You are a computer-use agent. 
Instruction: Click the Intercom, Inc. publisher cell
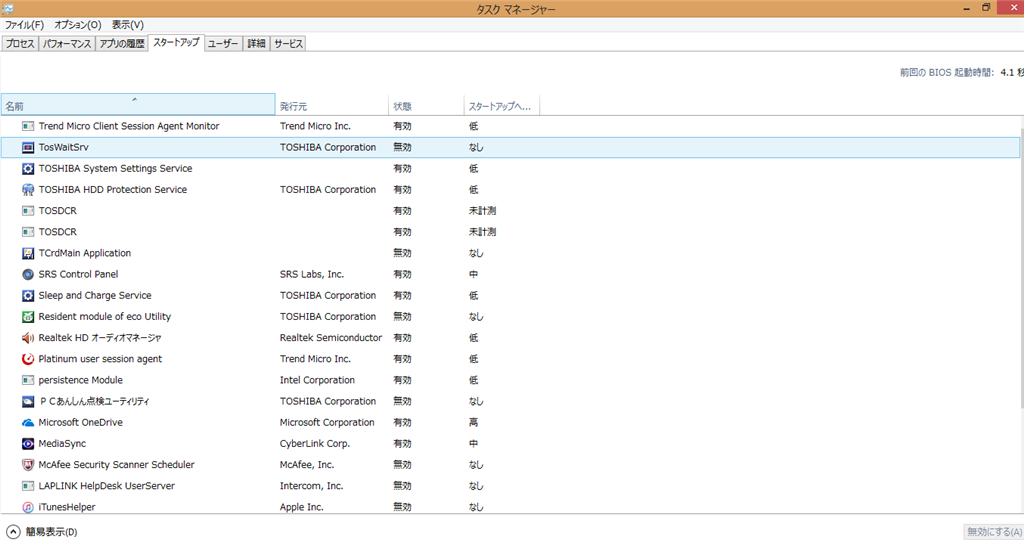(x=311, y=486)
